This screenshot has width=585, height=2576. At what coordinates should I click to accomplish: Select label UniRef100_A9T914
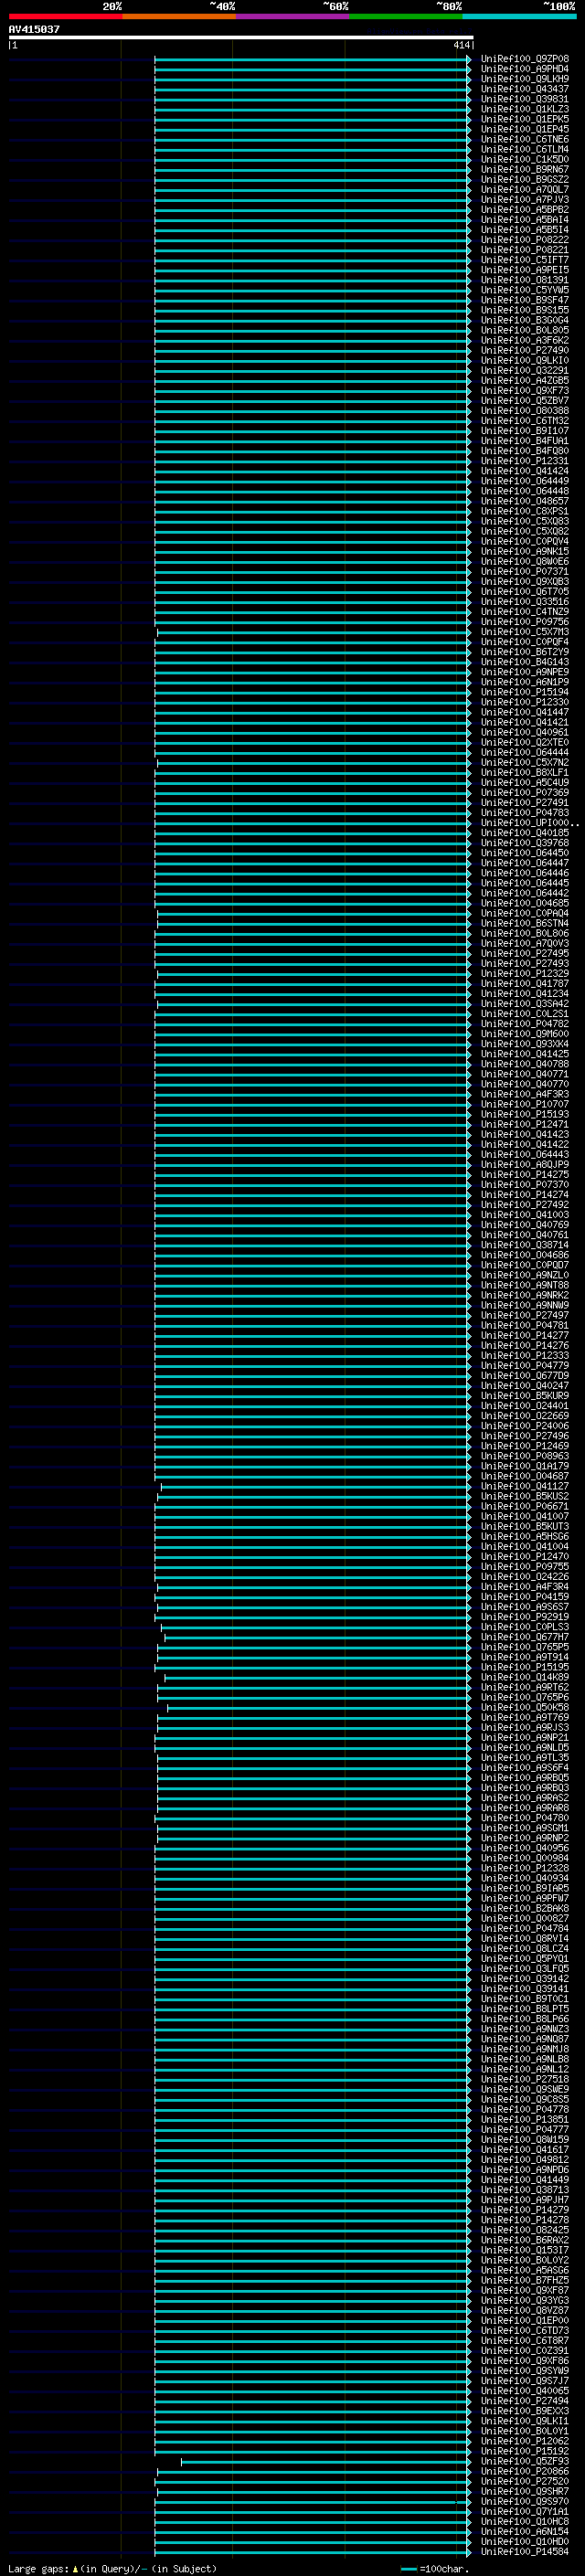pyautogui.click(x=524, y=1656)
